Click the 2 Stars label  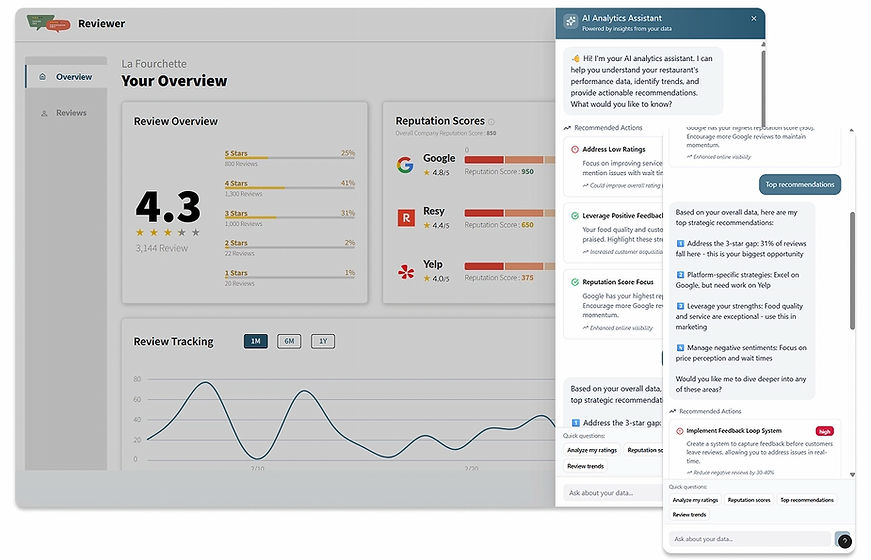(236, 243)
